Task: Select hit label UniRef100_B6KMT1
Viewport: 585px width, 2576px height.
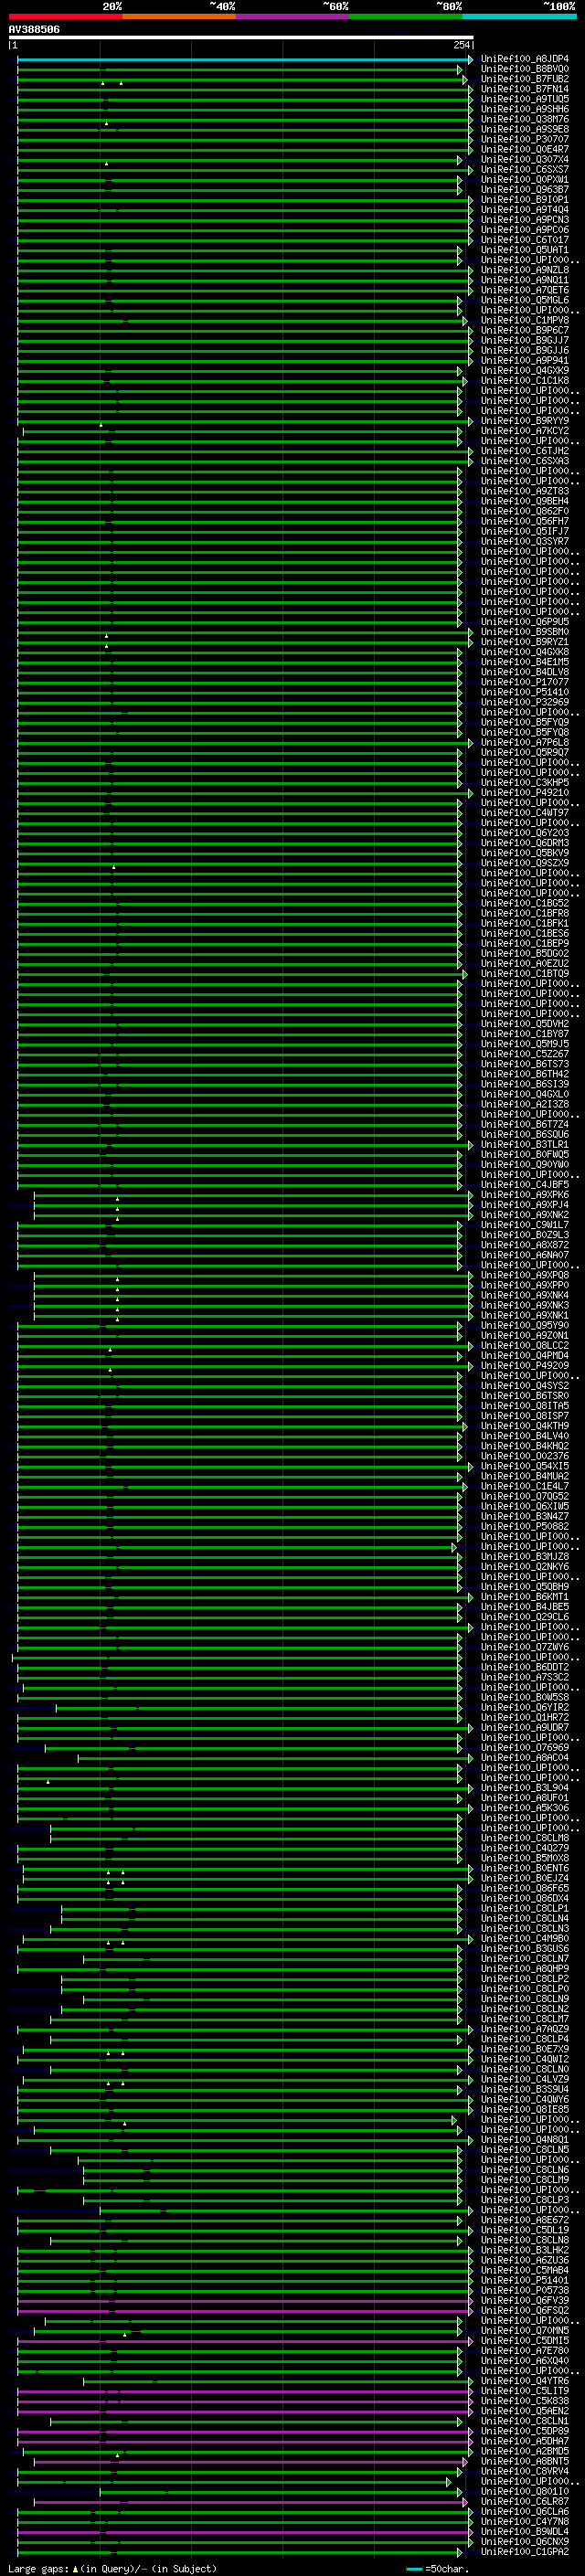Action: click(525, 1597)
